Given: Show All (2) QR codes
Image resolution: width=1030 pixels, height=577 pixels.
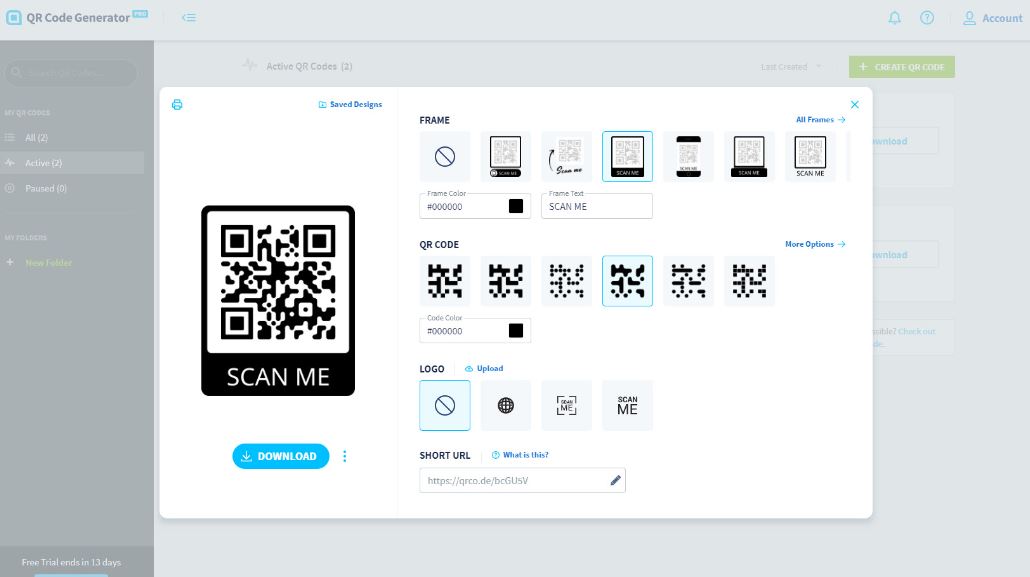Looking at the screenshot, I should 36,137.
